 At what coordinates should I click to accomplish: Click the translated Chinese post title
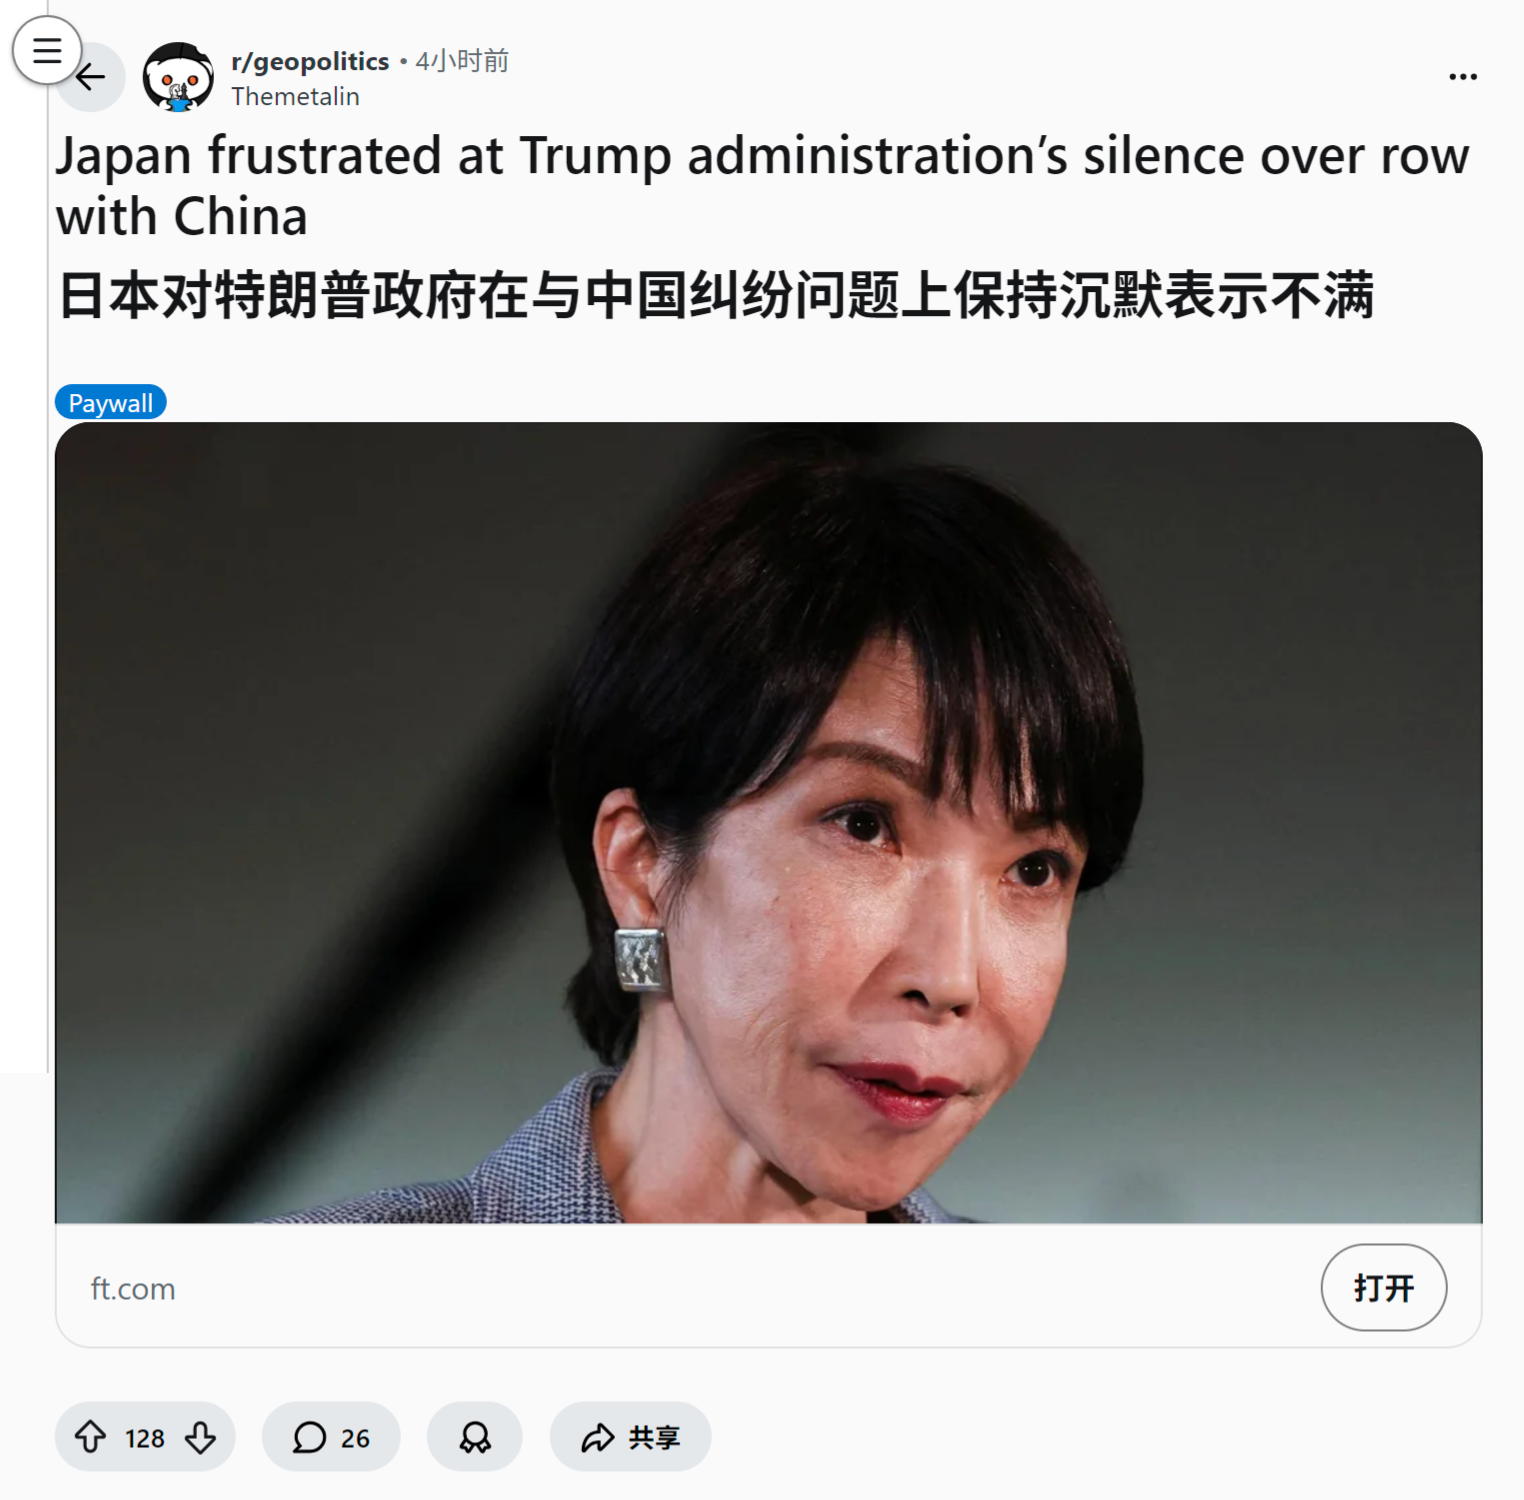(716, 296)
